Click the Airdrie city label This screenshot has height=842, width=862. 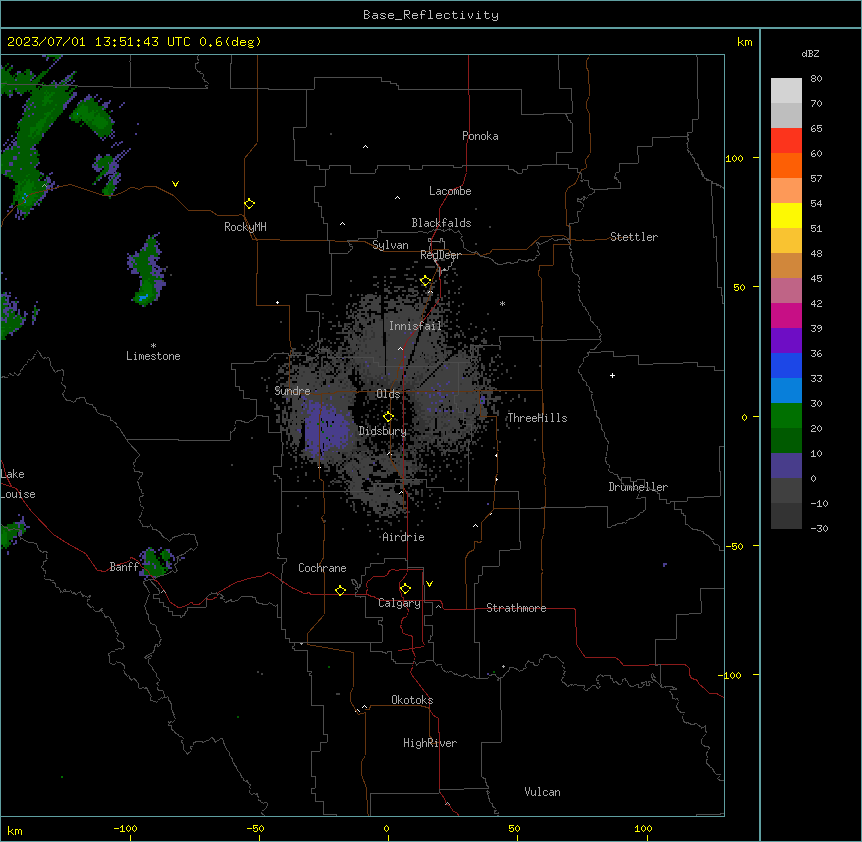point(404,537)
